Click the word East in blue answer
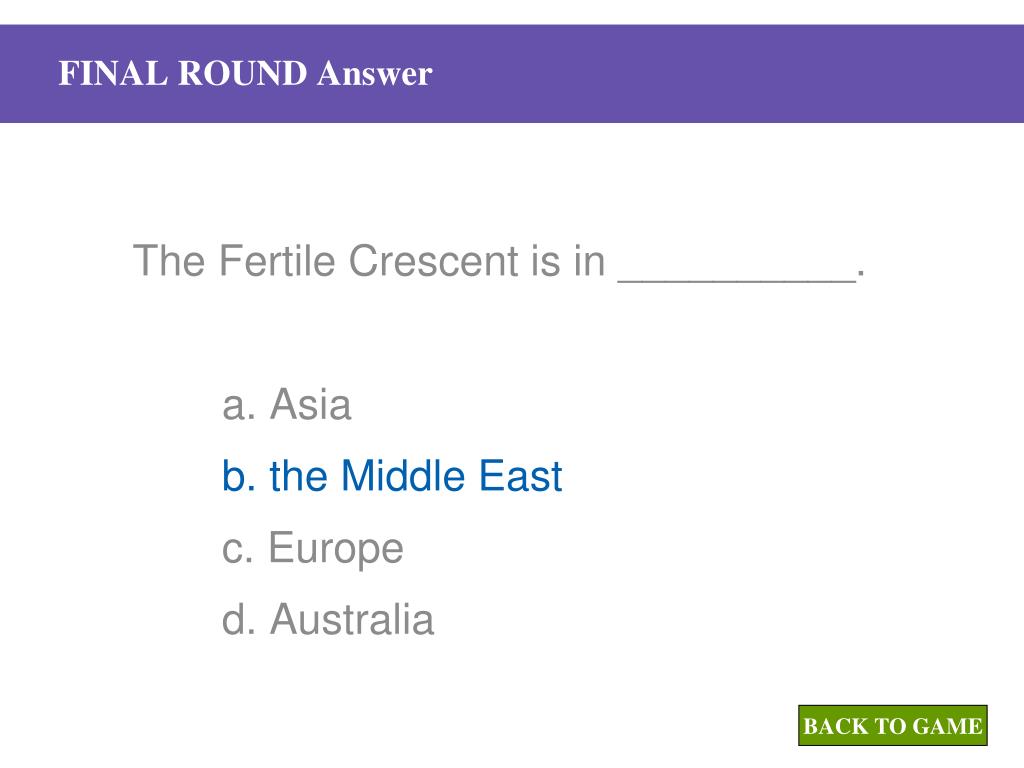Viewport: 1024px width, 768px height. point(520,475)
